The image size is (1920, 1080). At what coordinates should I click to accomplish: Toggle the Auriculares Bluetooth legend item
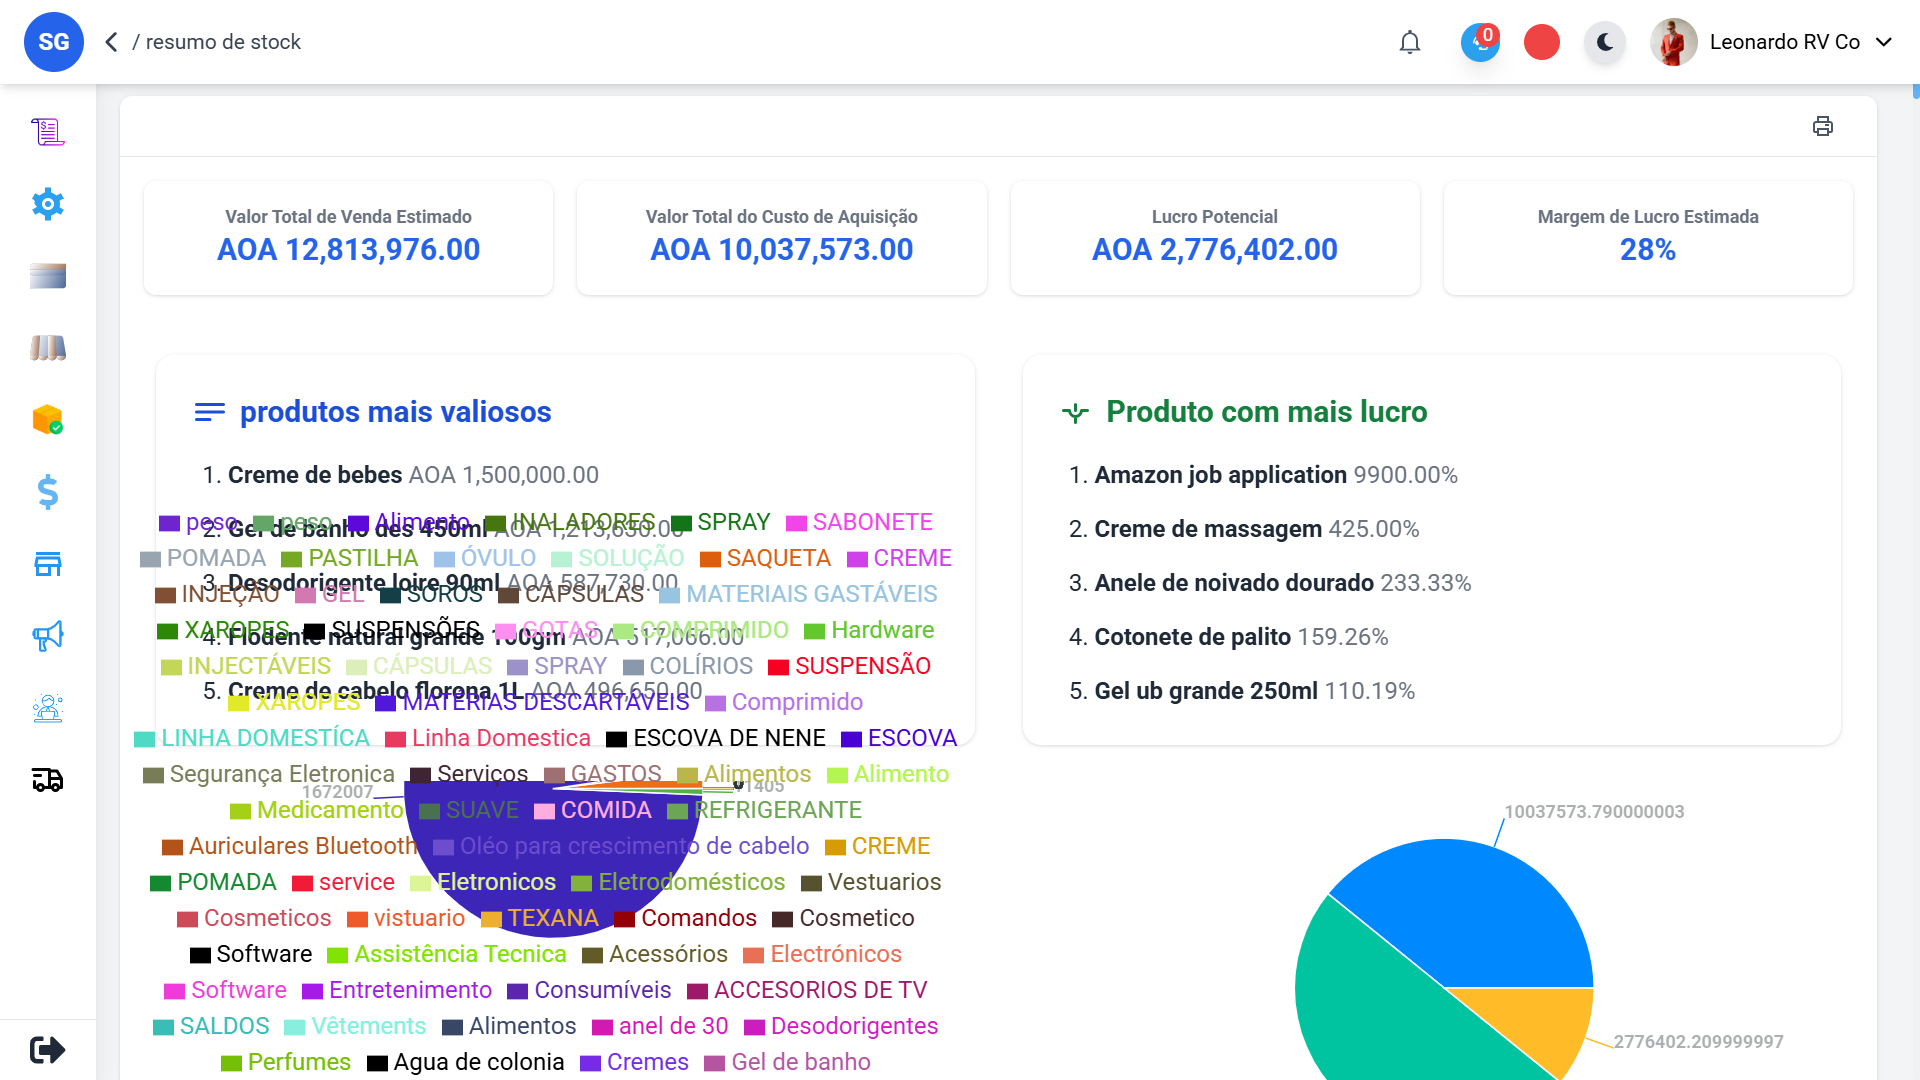(290, 846)
